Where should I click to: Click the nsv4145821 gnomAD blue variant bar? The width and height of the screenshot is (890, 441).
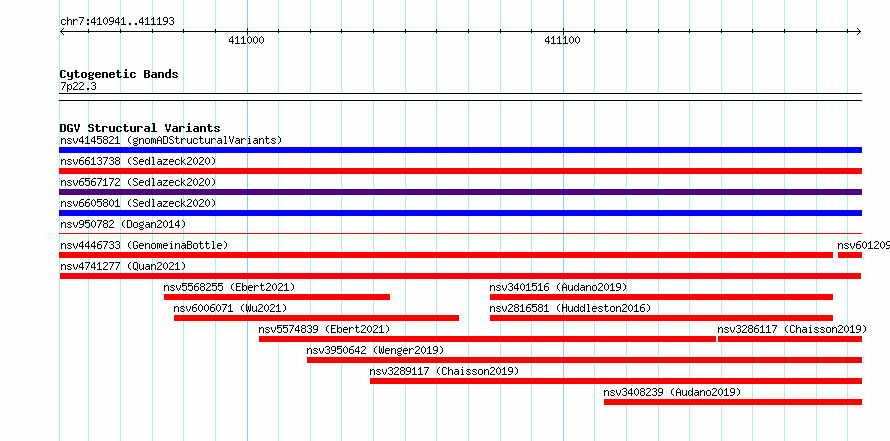(x=460, y=150)
